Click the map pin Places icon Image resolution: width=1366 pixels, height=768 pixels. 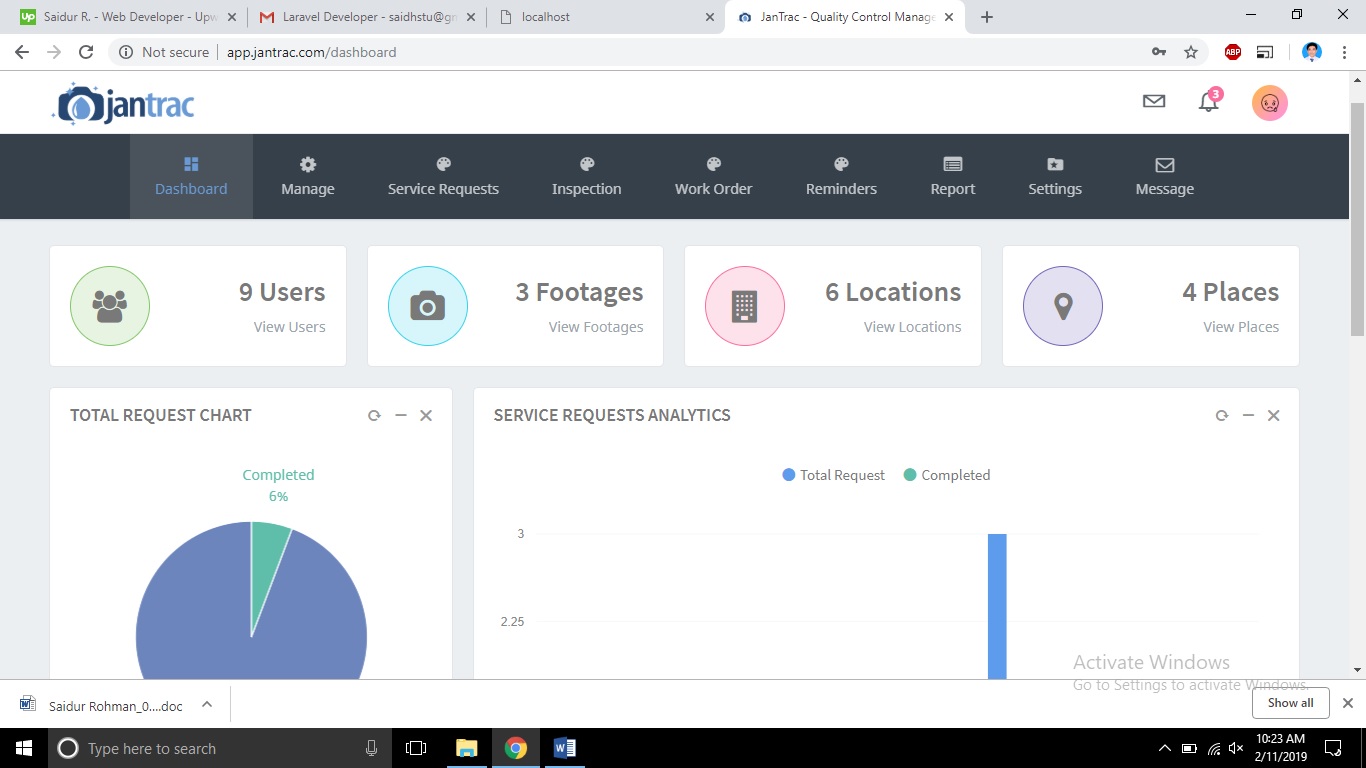1062,306
